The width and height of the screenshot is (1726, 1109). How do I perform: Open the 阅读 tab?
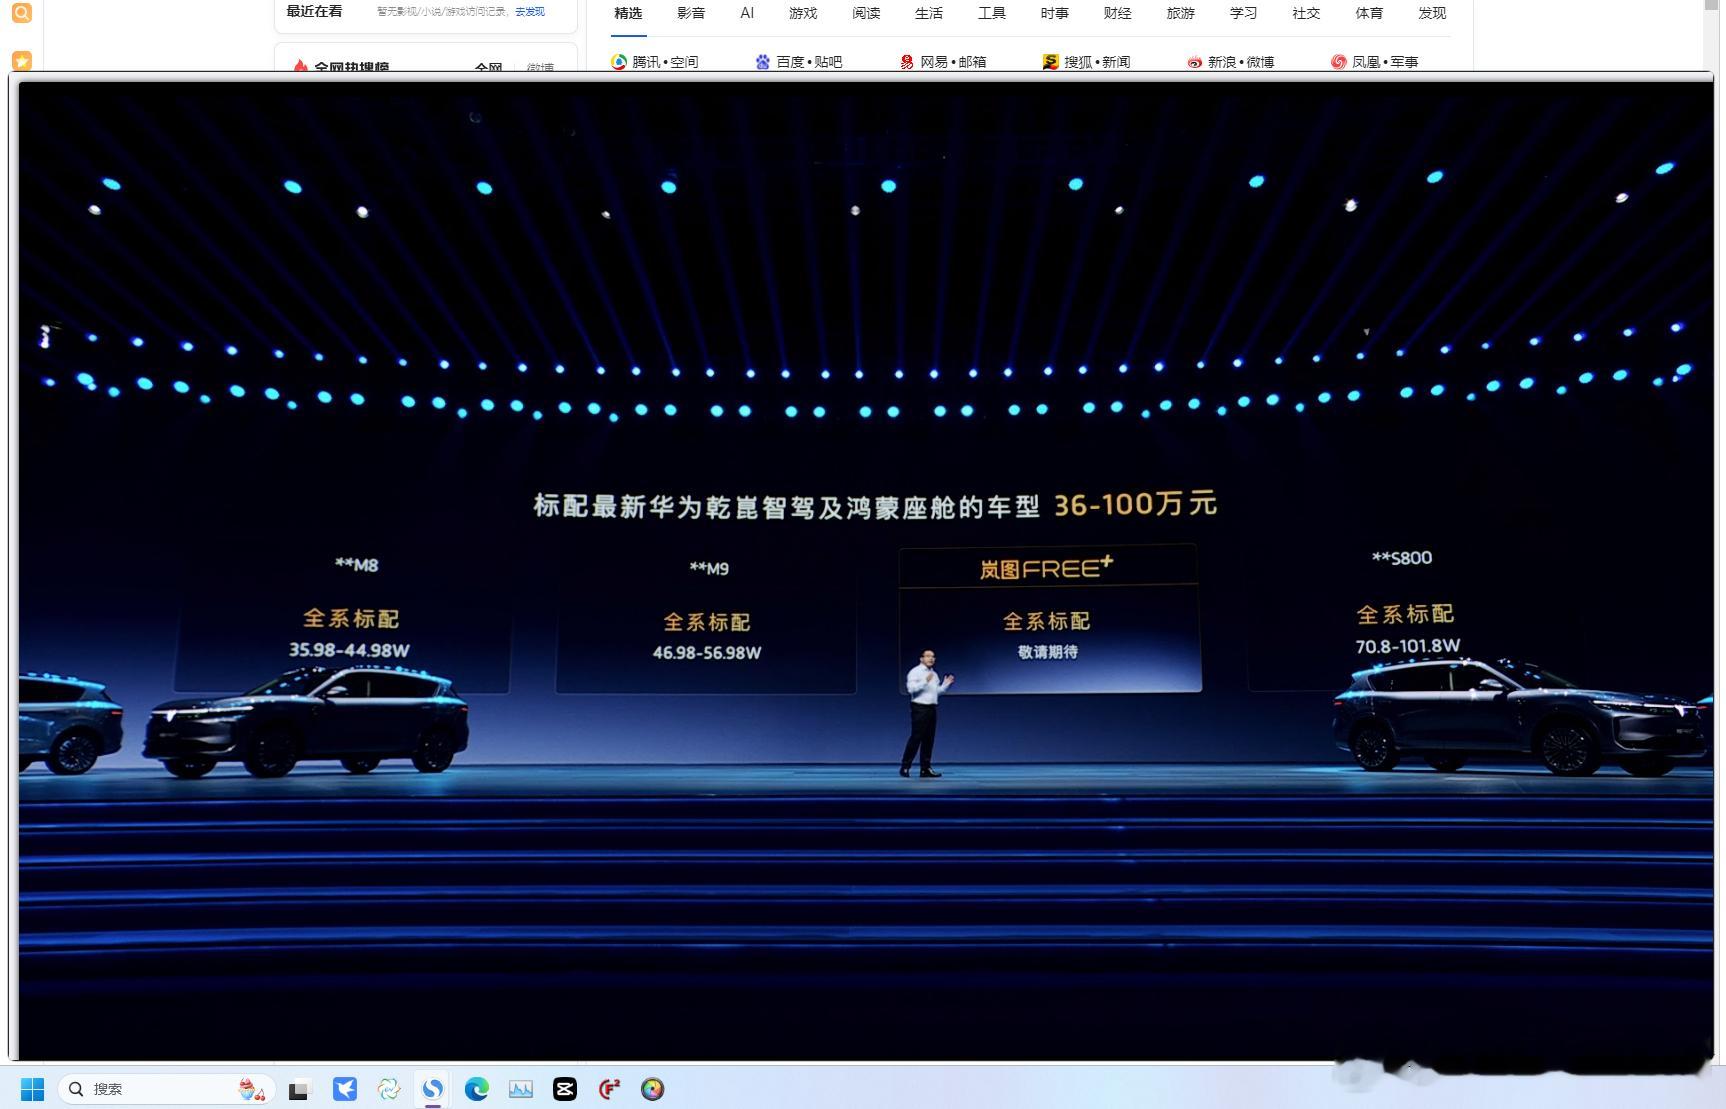[866, 13]
